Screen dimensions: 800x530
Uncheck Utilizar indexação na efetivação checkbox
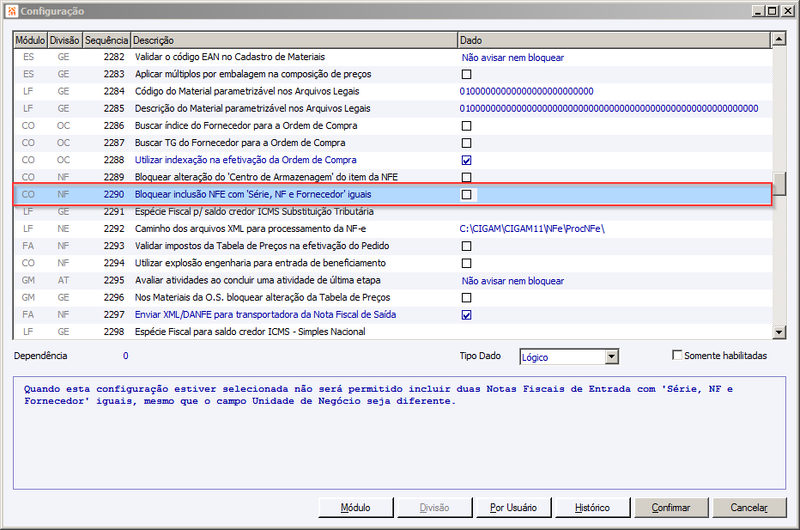click(466, 160)
